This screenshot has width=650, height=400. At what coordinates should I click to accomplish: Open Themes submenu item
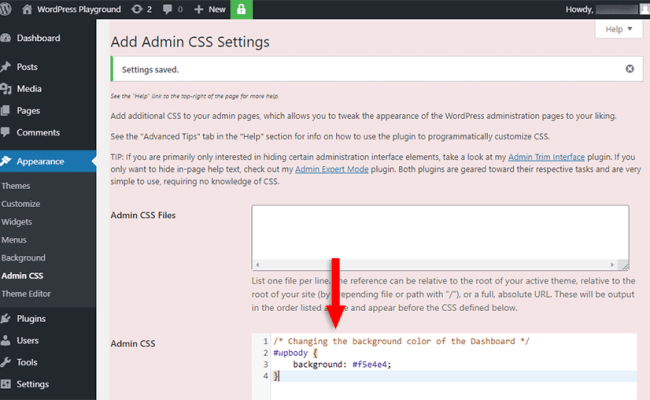point(16,186)
